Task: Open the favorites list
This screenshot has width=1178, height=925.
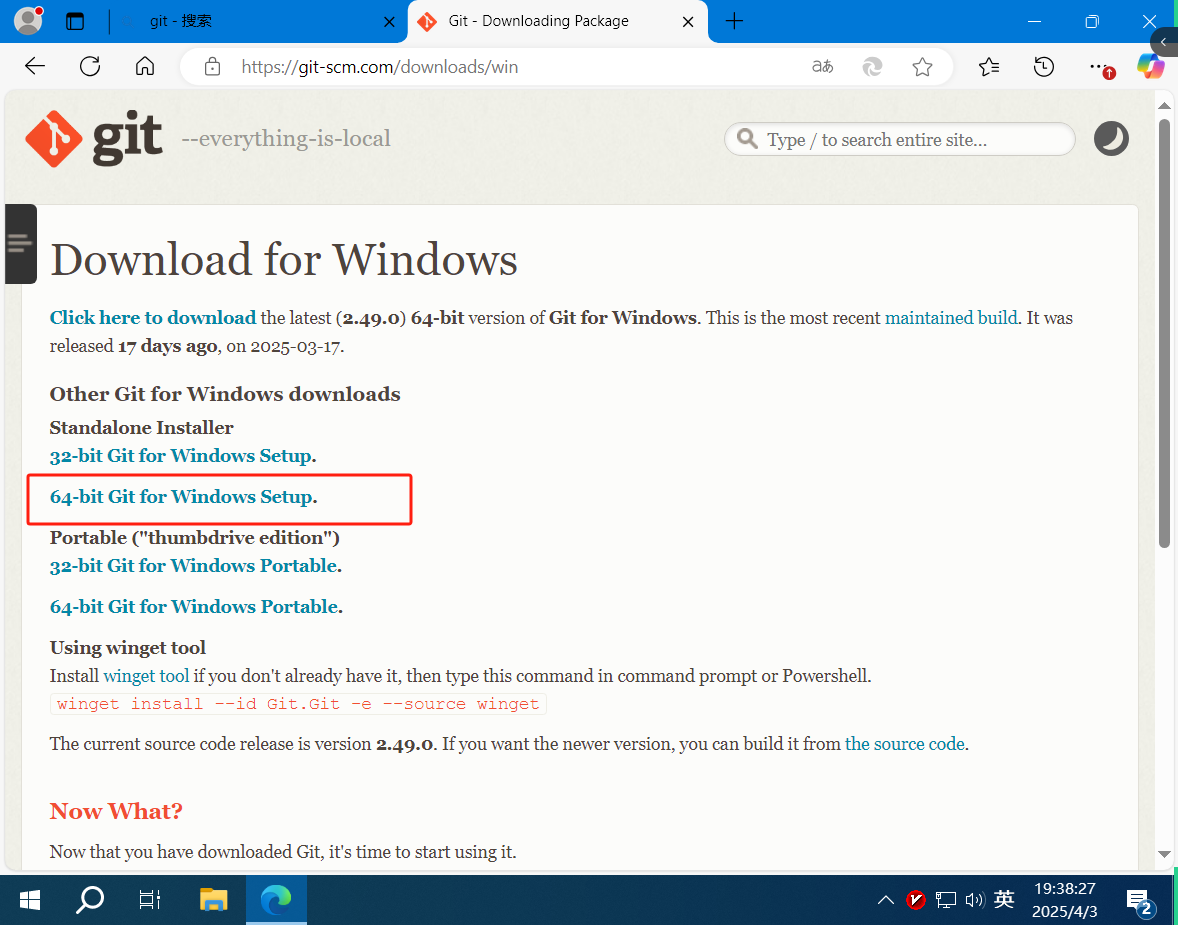Action: [989, 67]
